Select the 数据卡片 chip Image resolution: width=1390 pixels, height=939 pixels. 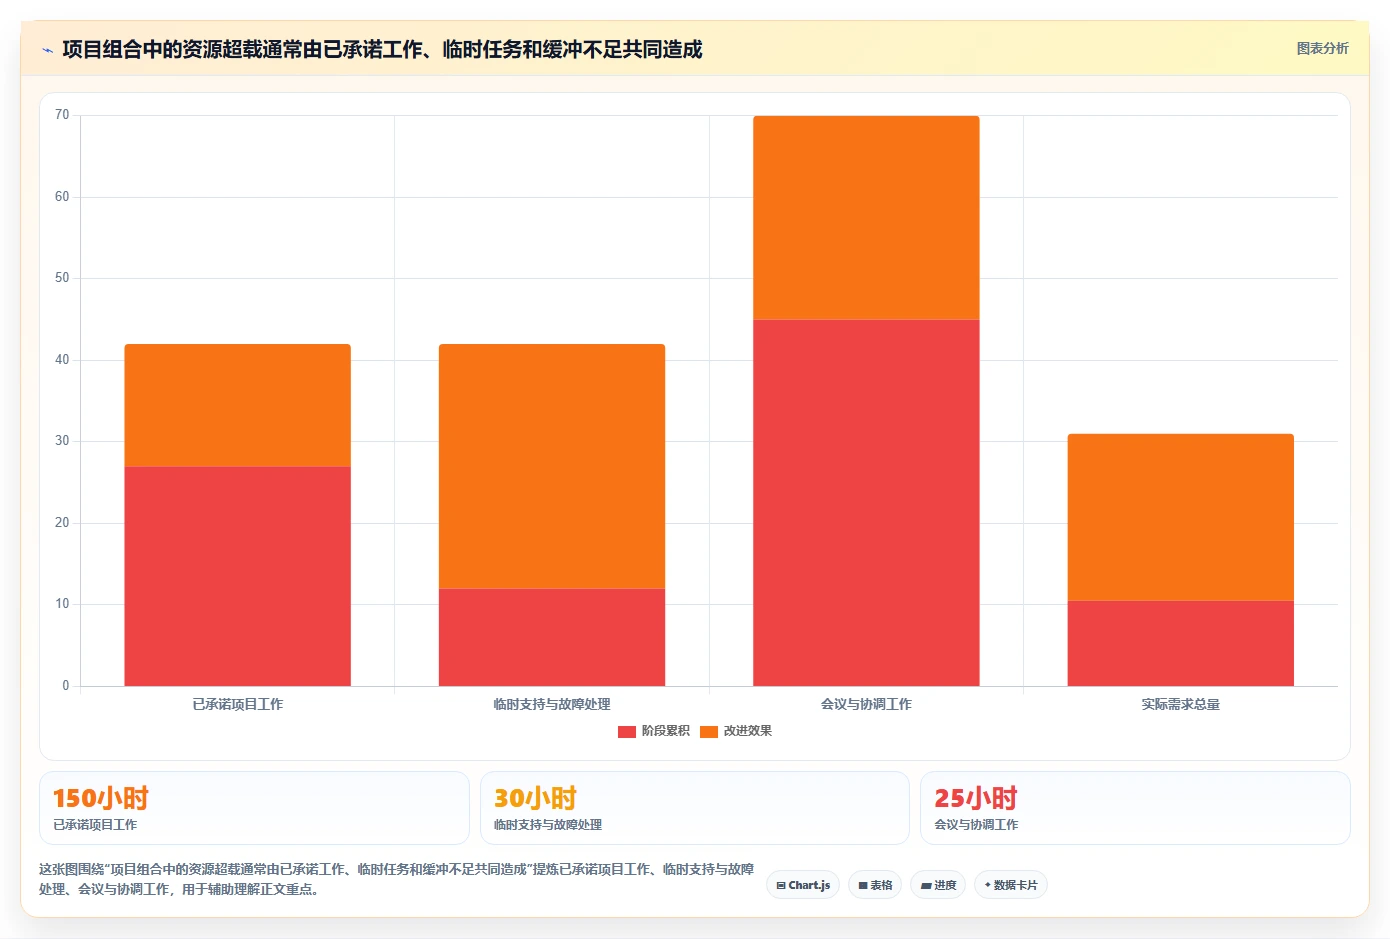(x=1010, y=885)
